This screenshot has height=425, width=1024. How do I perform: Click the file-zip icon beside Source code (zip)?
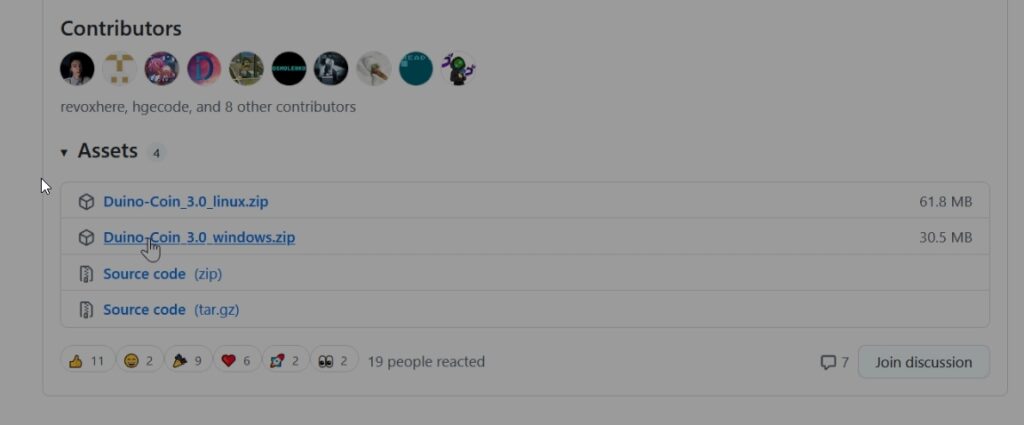(x=87, y=274)
